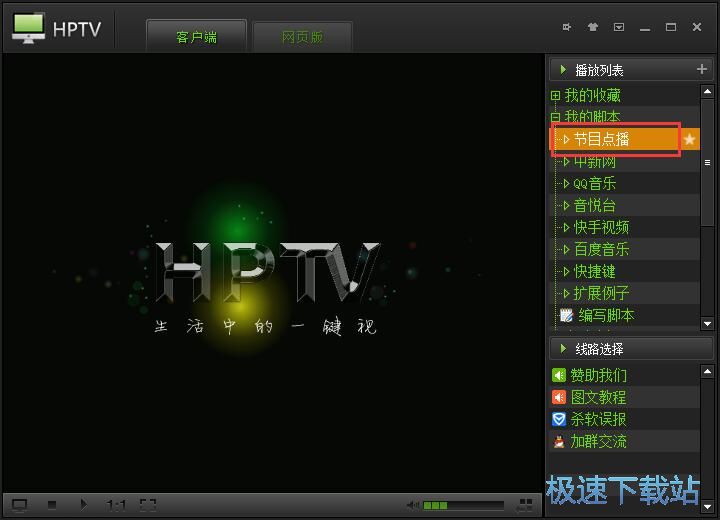Image resolution: width=720 pixels, height=520 pixels.
Task: Click the play triangle before QQ音乐
Action: (566, 183)
